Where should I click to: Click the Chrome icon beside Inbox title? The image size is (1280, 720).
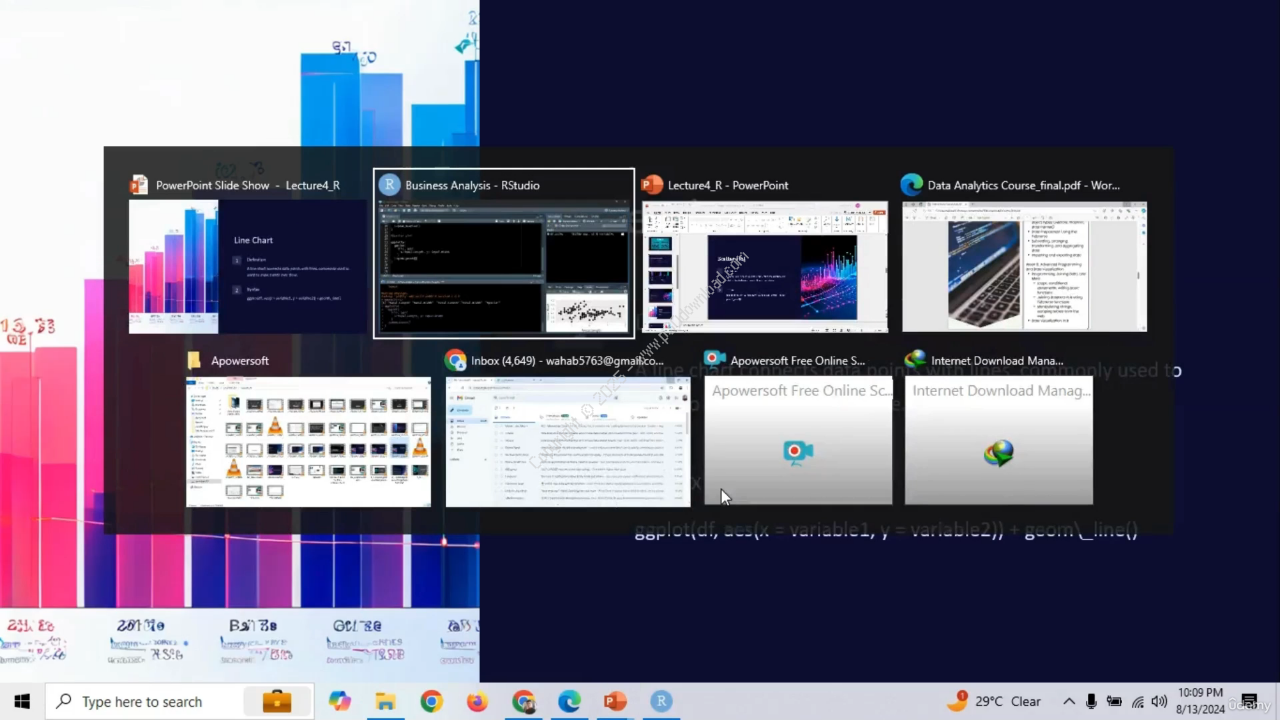456,360
